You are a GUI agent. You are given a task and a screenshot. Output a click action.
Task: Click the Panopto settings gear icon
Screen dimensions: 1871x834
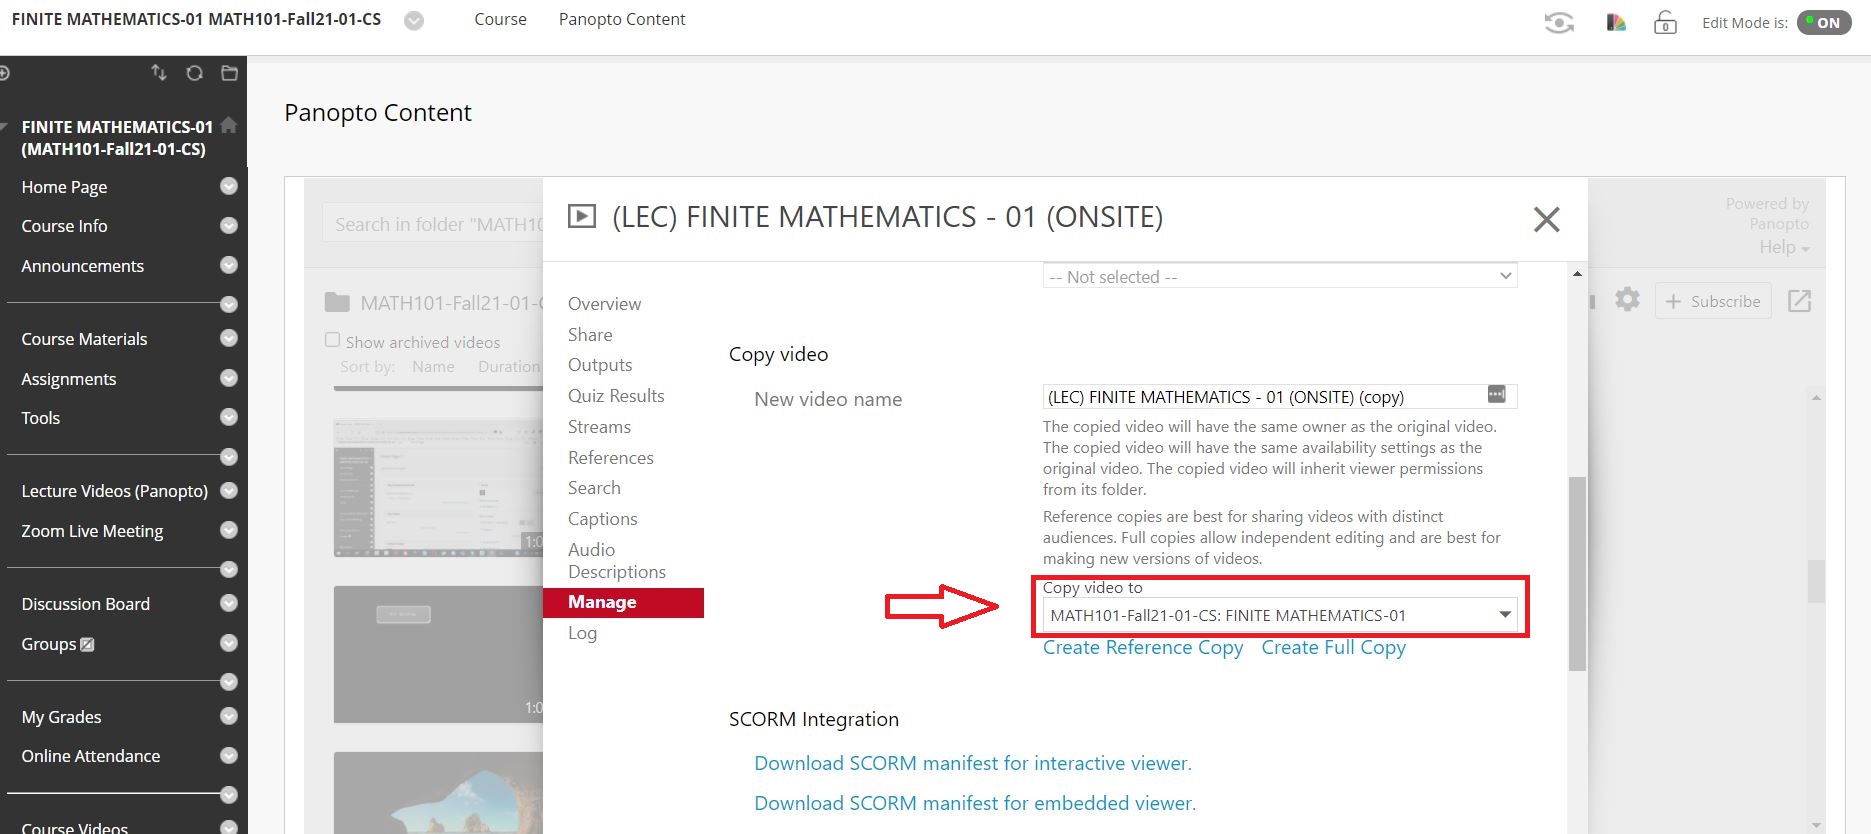(1627, 300)
